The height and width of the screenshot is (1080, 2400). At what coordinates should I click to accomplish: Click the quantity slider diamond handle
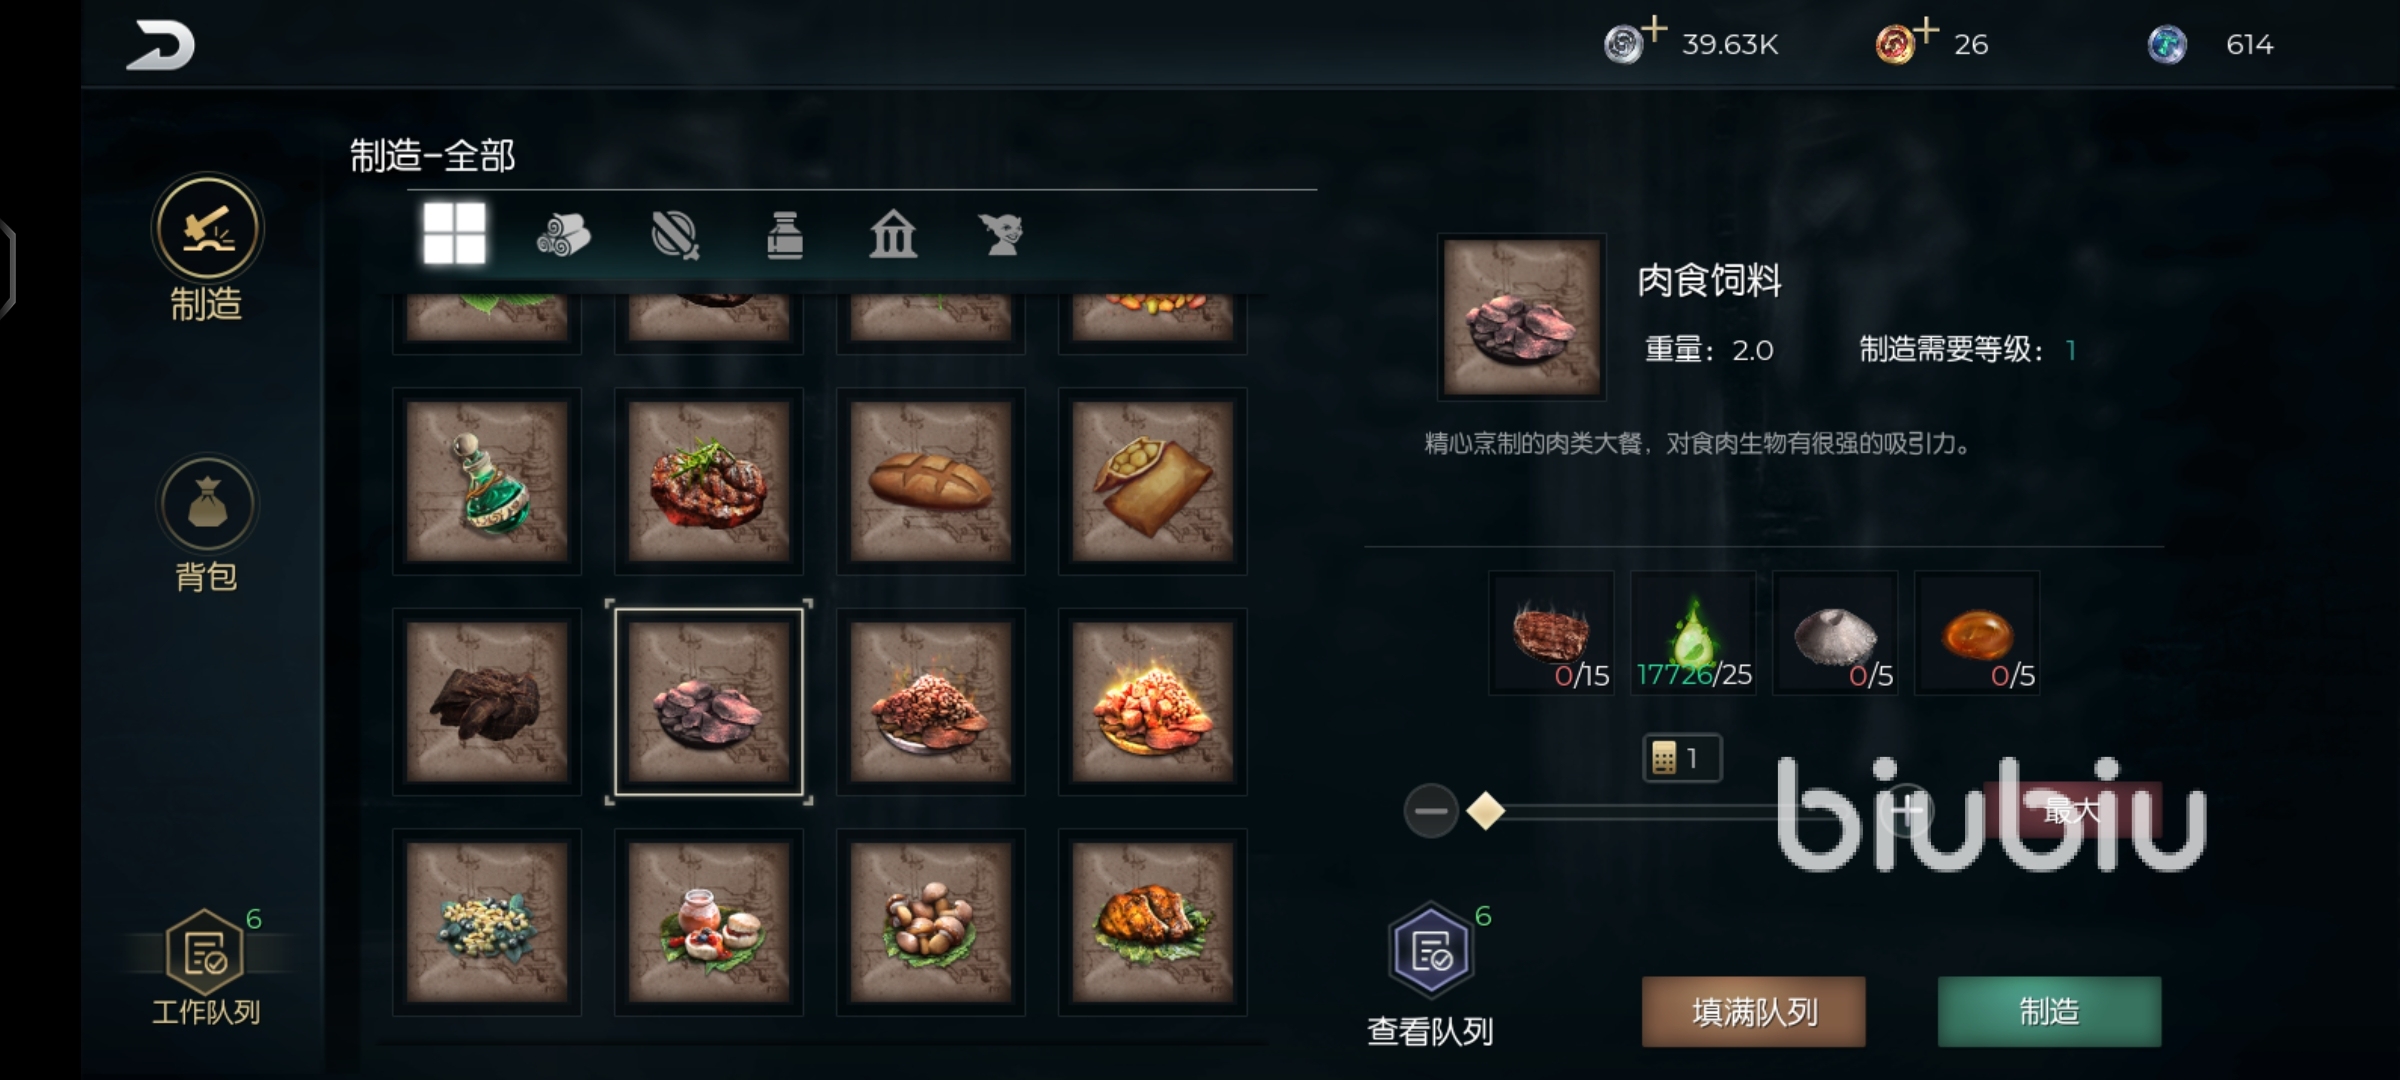1485,811
